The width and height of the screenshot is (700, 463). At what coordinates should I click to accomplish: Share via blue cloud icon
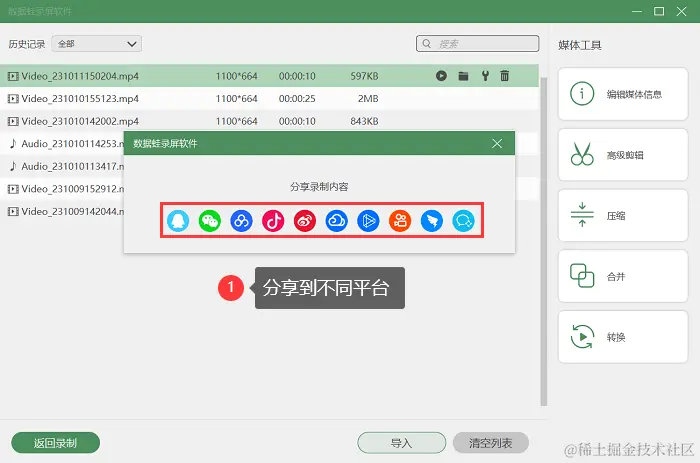337,221
